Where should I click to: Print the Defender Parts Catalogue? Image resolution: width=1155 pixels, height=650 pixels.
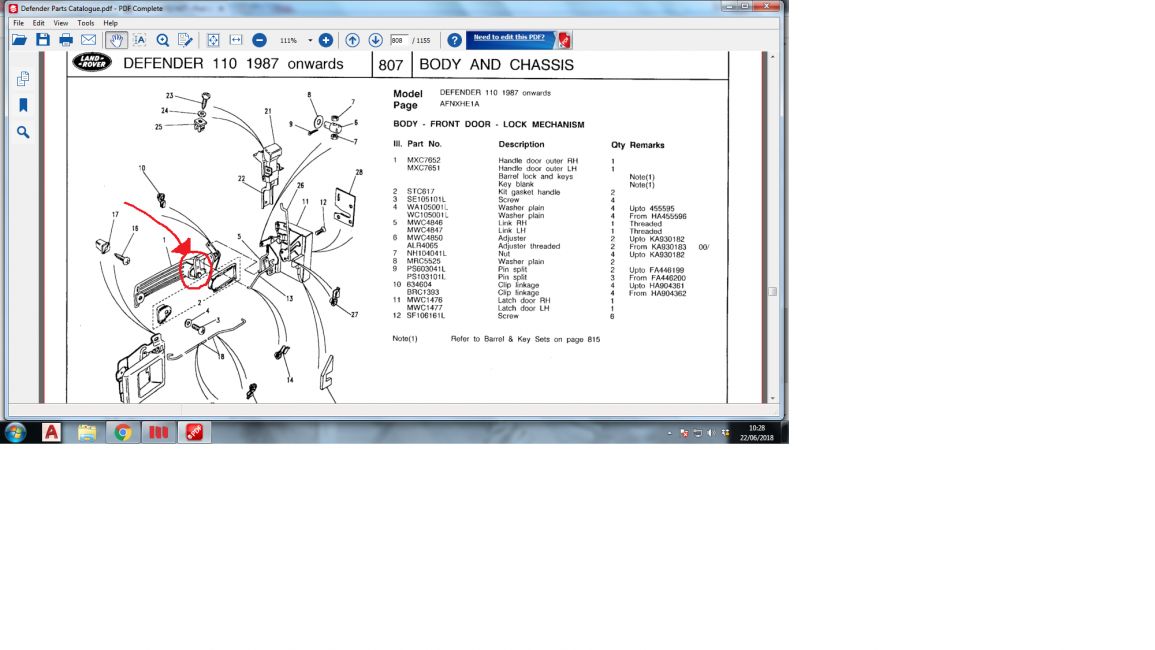click(x=66, y=40)
